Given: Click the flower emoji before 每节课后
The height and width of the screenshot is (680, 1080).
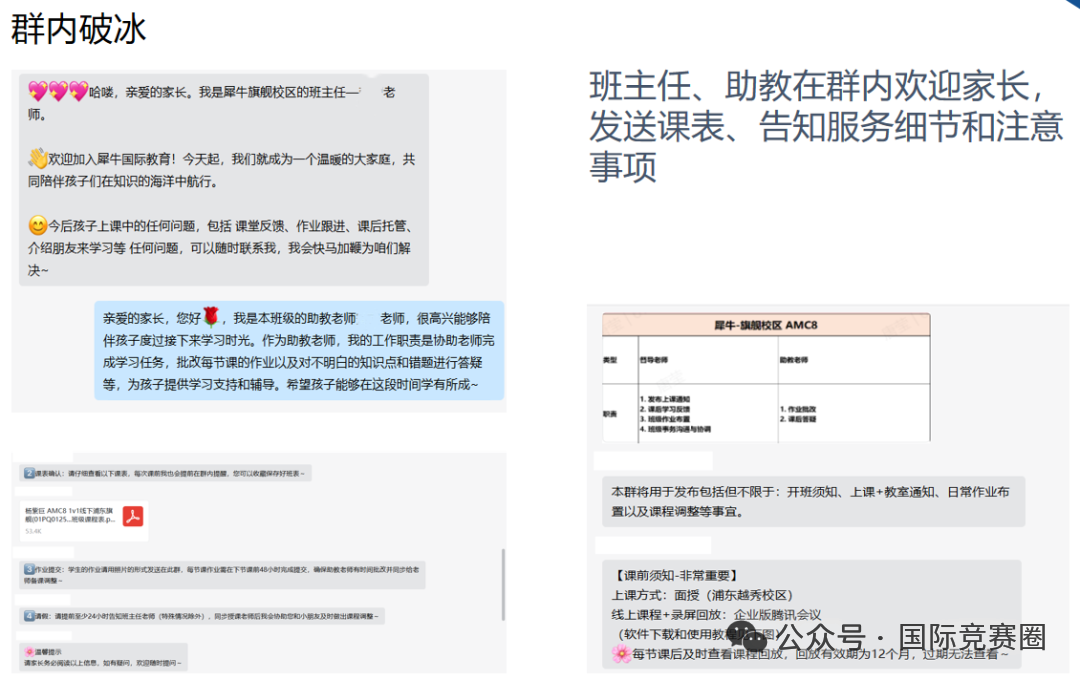Looking at the screenshot, I should pyautogui.click(x=620, y=654).
